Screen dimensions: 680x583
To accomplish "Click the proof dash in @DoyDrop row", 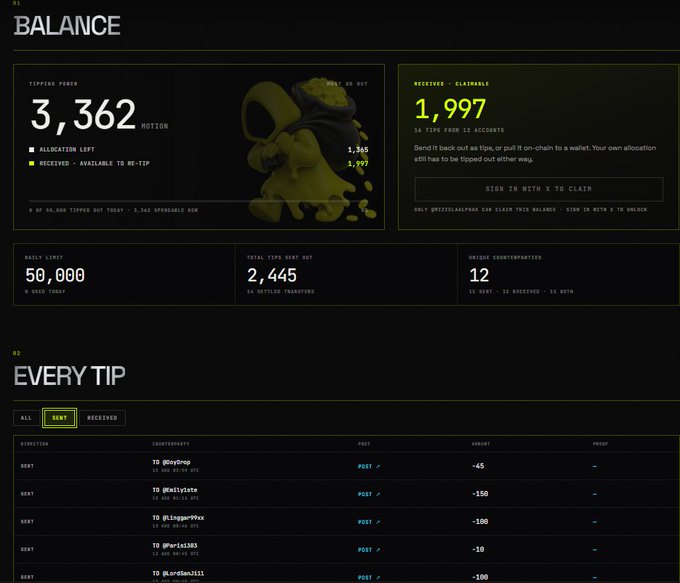I will click(595, 466).
